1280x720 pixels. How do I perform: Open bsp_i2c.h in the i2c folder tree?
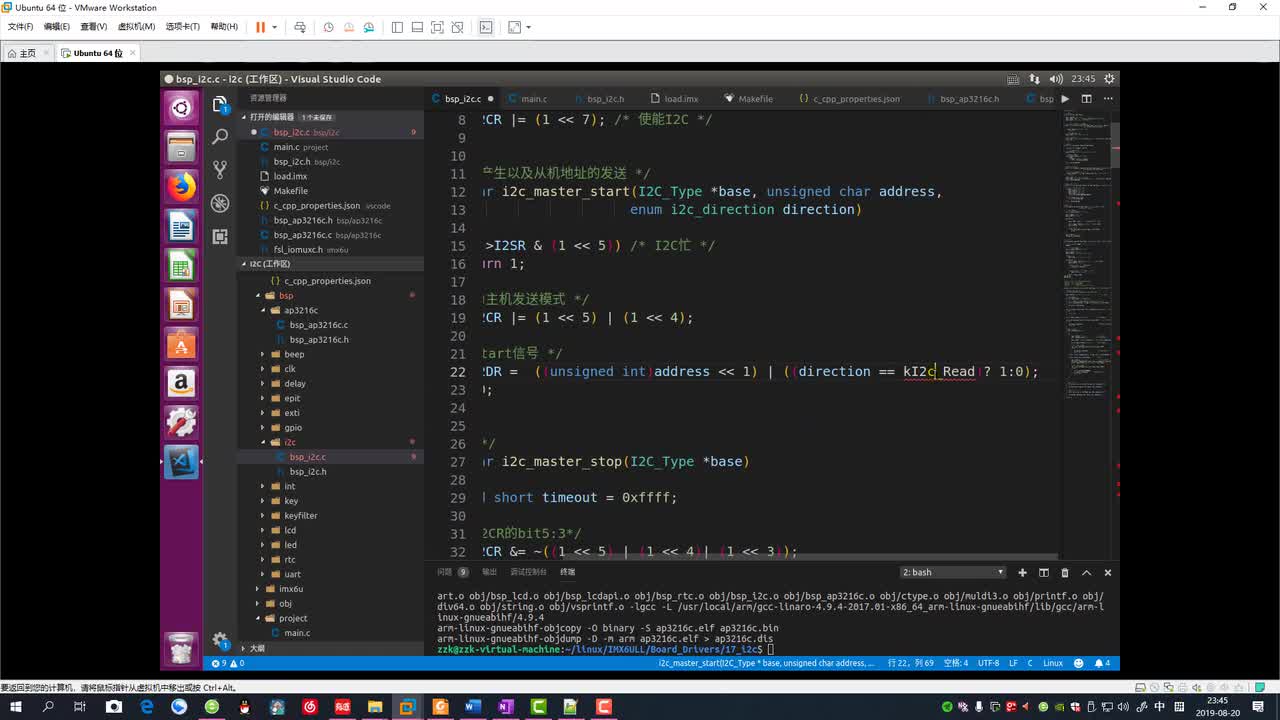point(308,471)
